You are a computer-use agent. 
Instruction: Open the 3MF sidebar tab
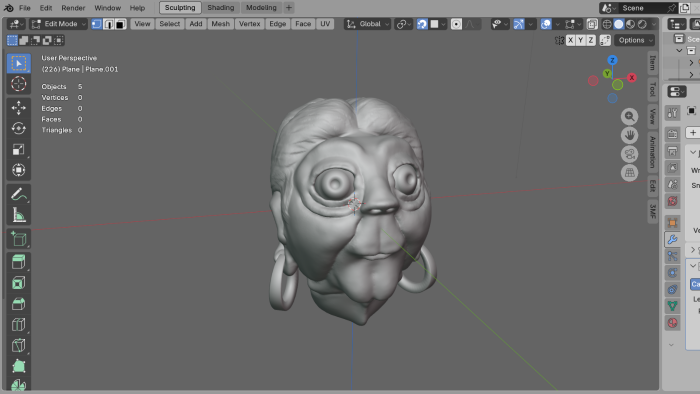[x=652, y=211]
